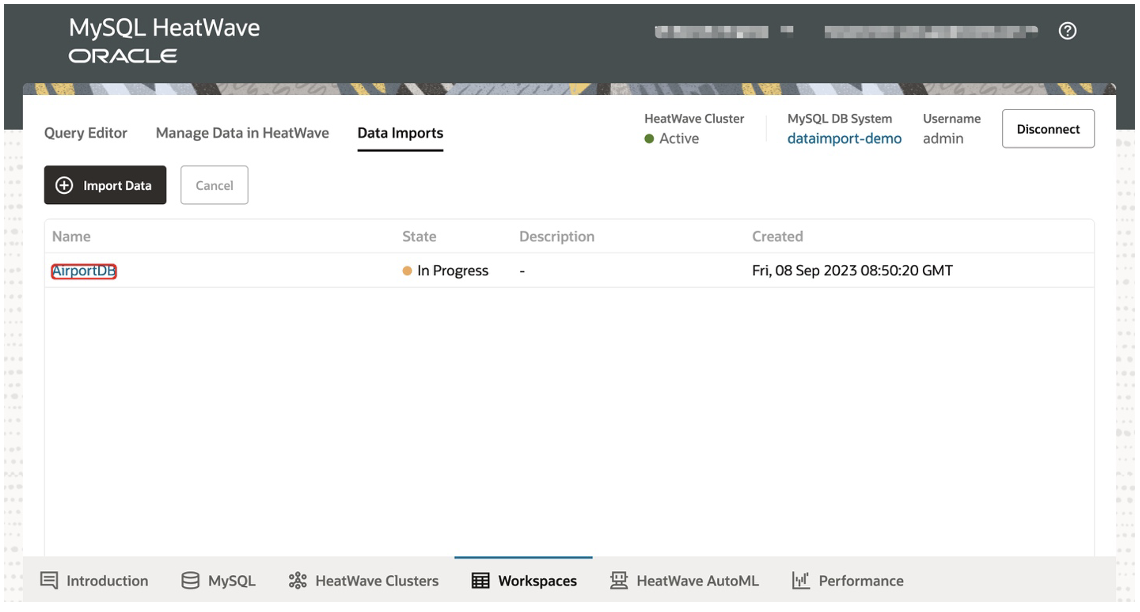Sort by the Name column header
This screenshot has height=612, width=1140.
click(x=71, y=236)
